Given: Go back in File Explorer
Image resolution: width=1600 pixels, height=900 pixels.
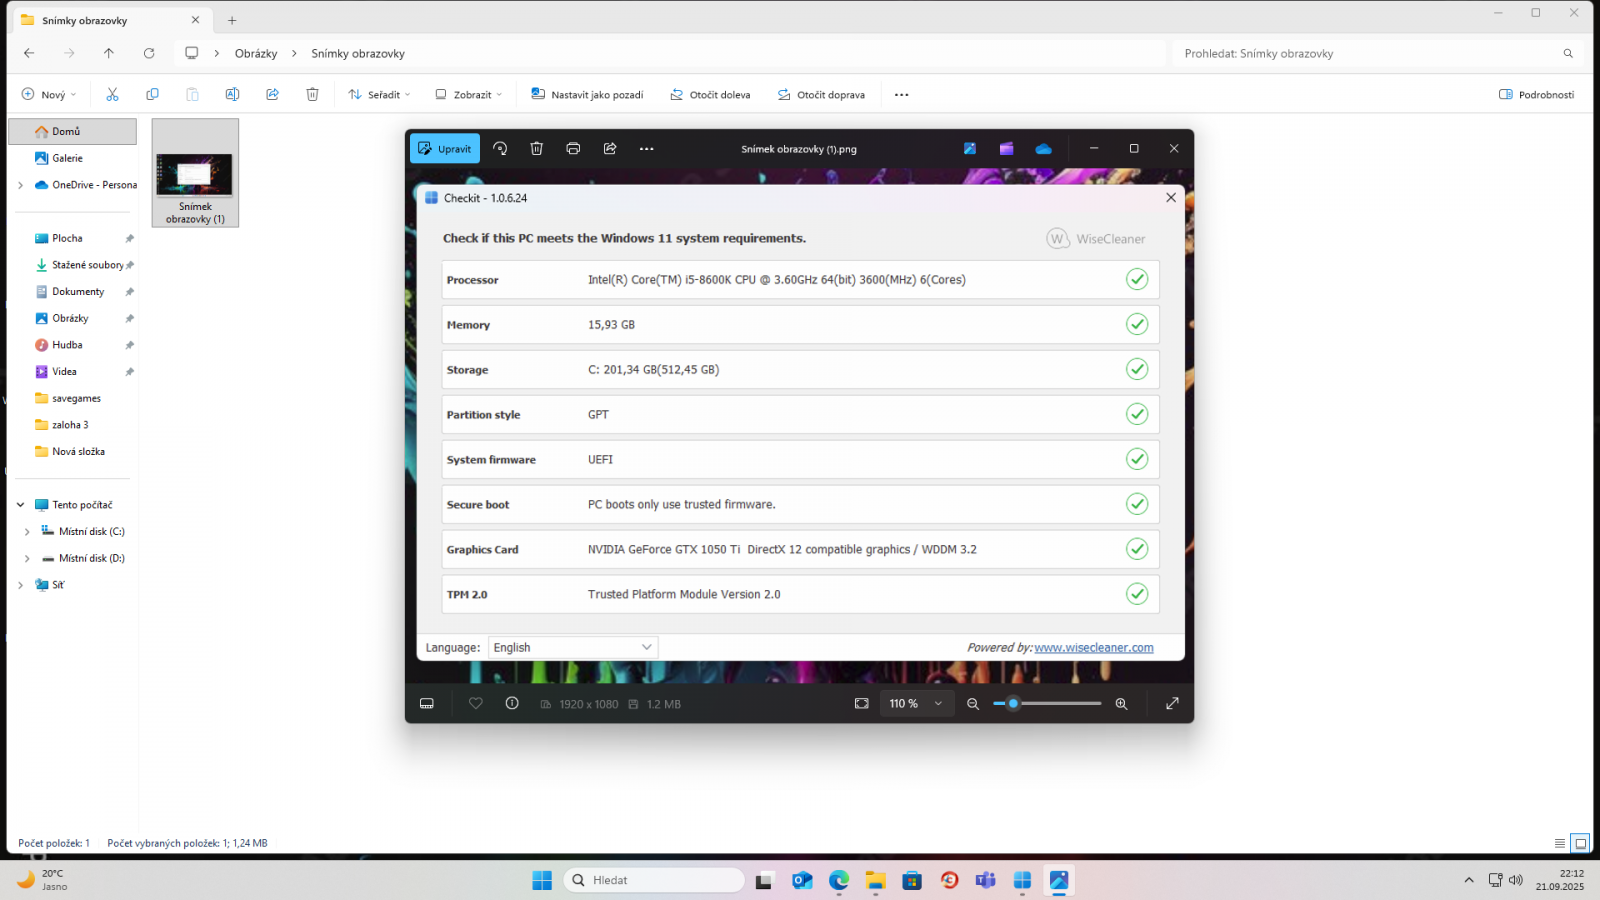Looking at the screenshot, I should 29,53.
